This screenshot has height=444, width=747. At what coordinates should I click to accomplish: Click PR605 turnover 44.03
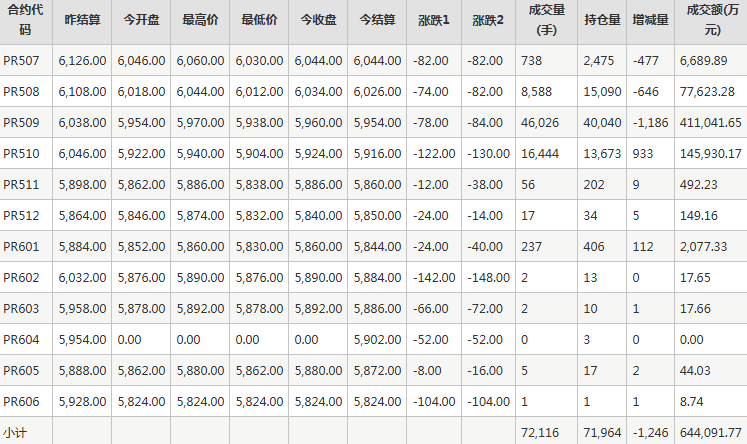pos(695,371)
